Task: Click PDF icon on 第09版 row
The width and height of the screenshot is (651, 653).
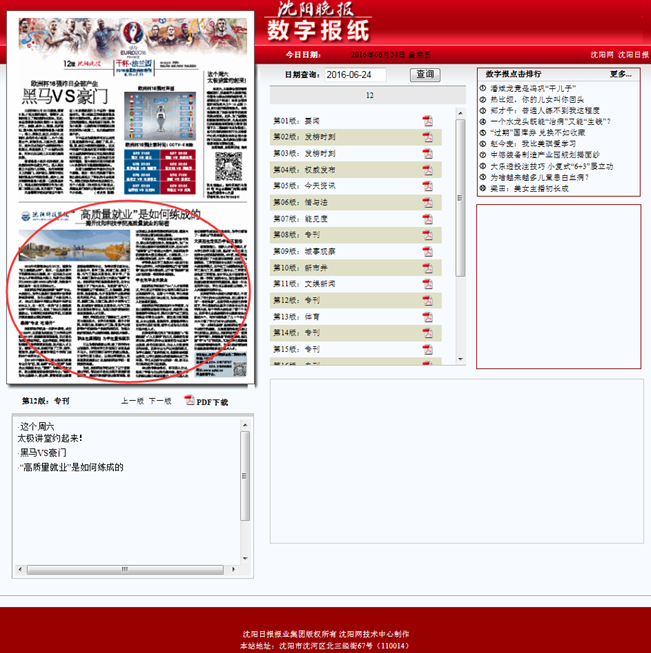Action: point(427,251)
